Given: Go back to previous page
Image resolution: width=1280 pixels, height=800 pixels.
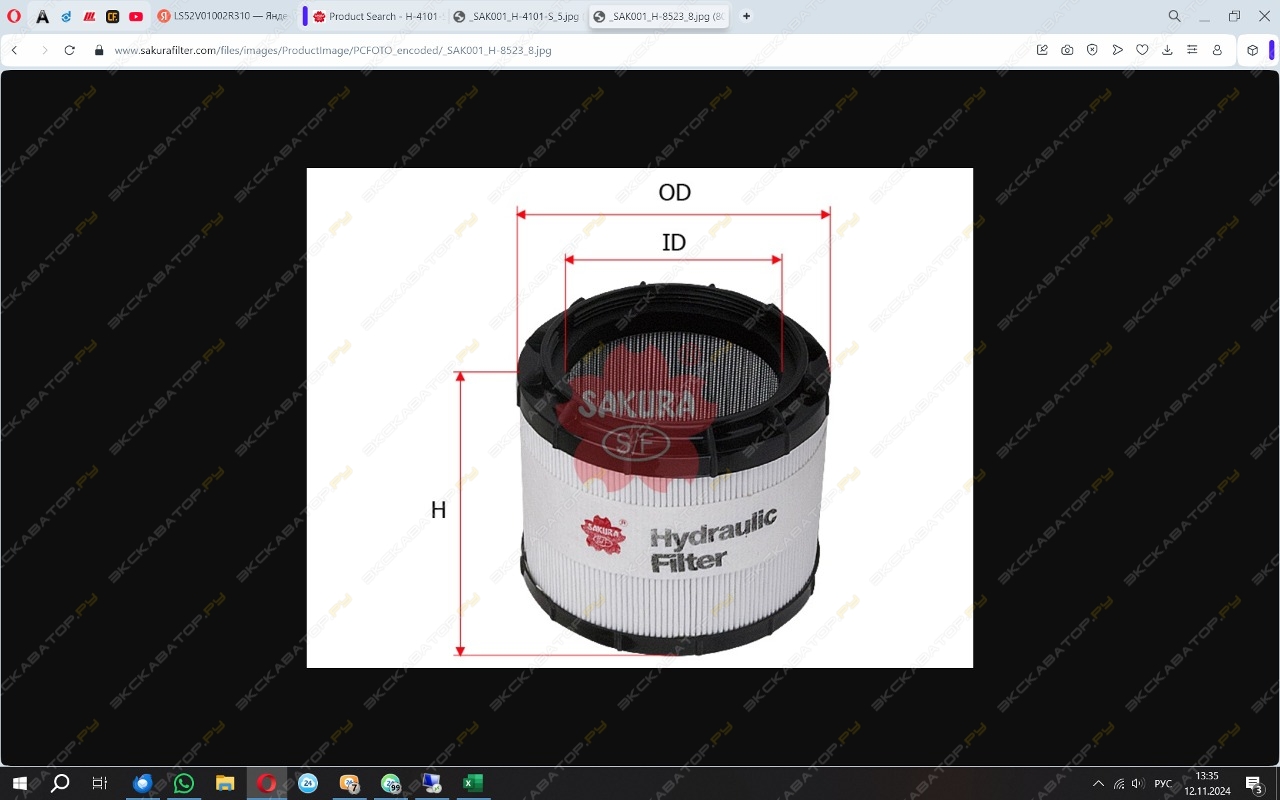Looking at the screenshot, I should click(15, 50).
